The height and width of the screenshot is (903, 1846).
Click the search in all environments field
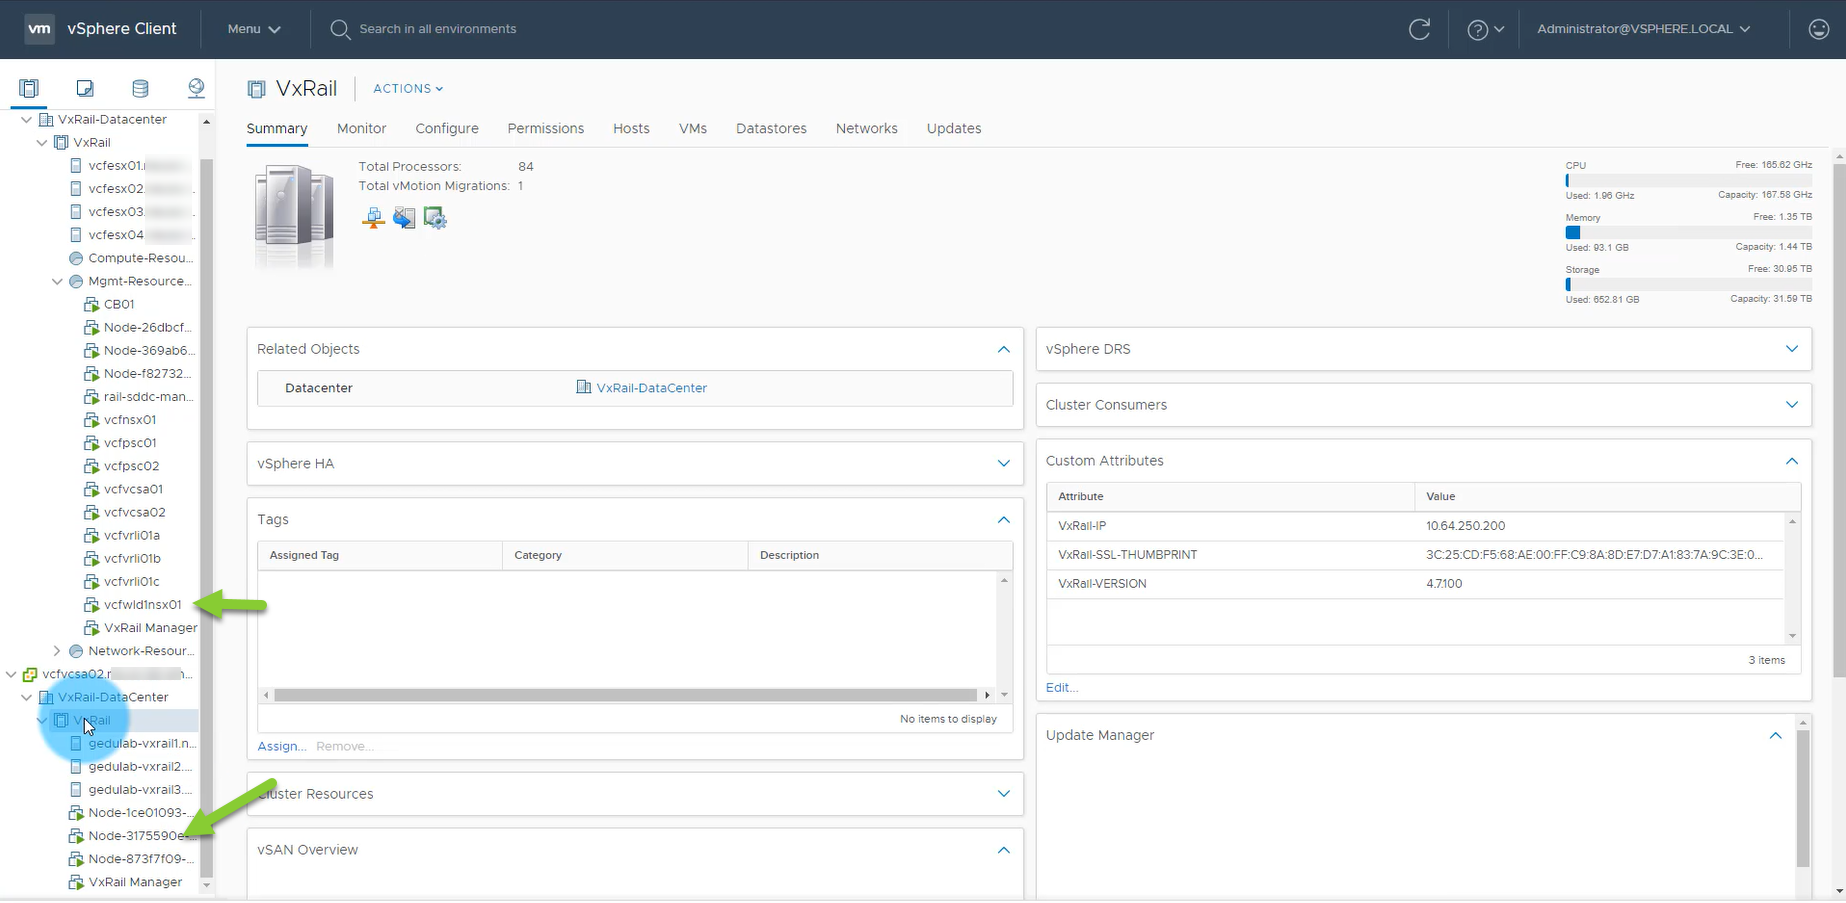pos(438,29)
